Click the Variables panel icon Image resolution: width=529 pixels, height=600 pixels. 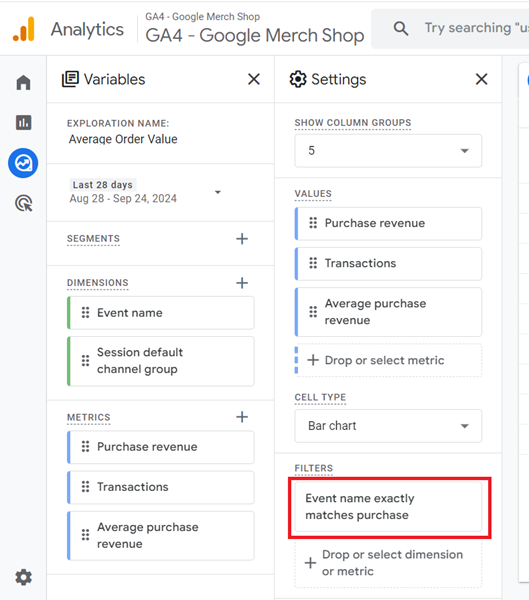coord(70,79)
